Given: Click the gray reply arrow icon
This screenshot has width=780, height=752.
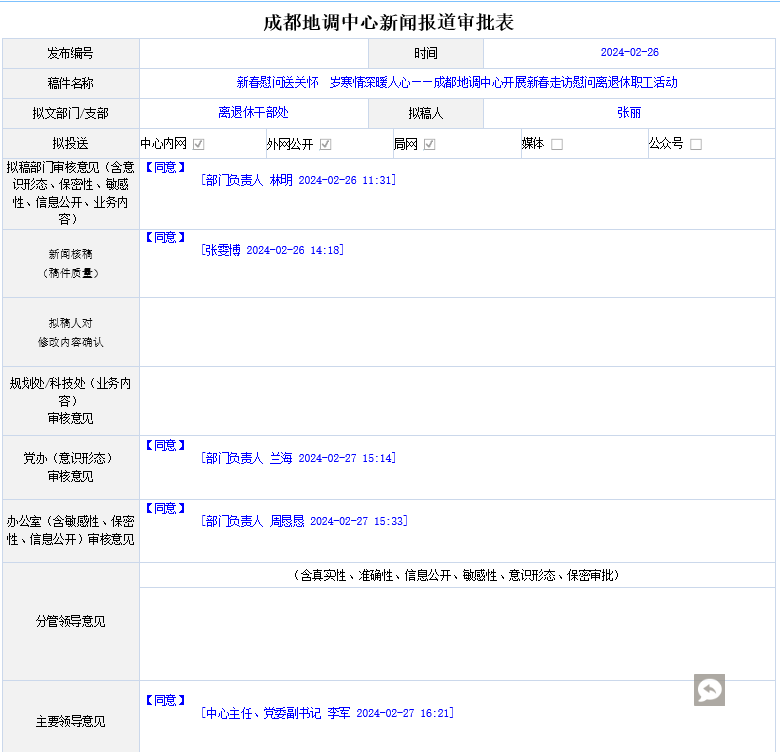Looking at the screenshot, I should click(709, 690).
